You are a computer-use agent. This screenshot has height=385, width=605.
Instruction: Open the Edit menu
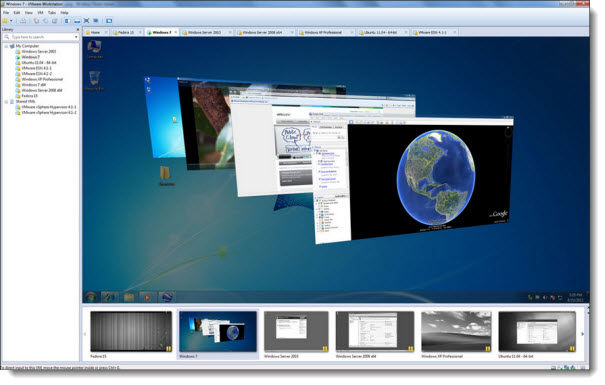click(17, 13)
